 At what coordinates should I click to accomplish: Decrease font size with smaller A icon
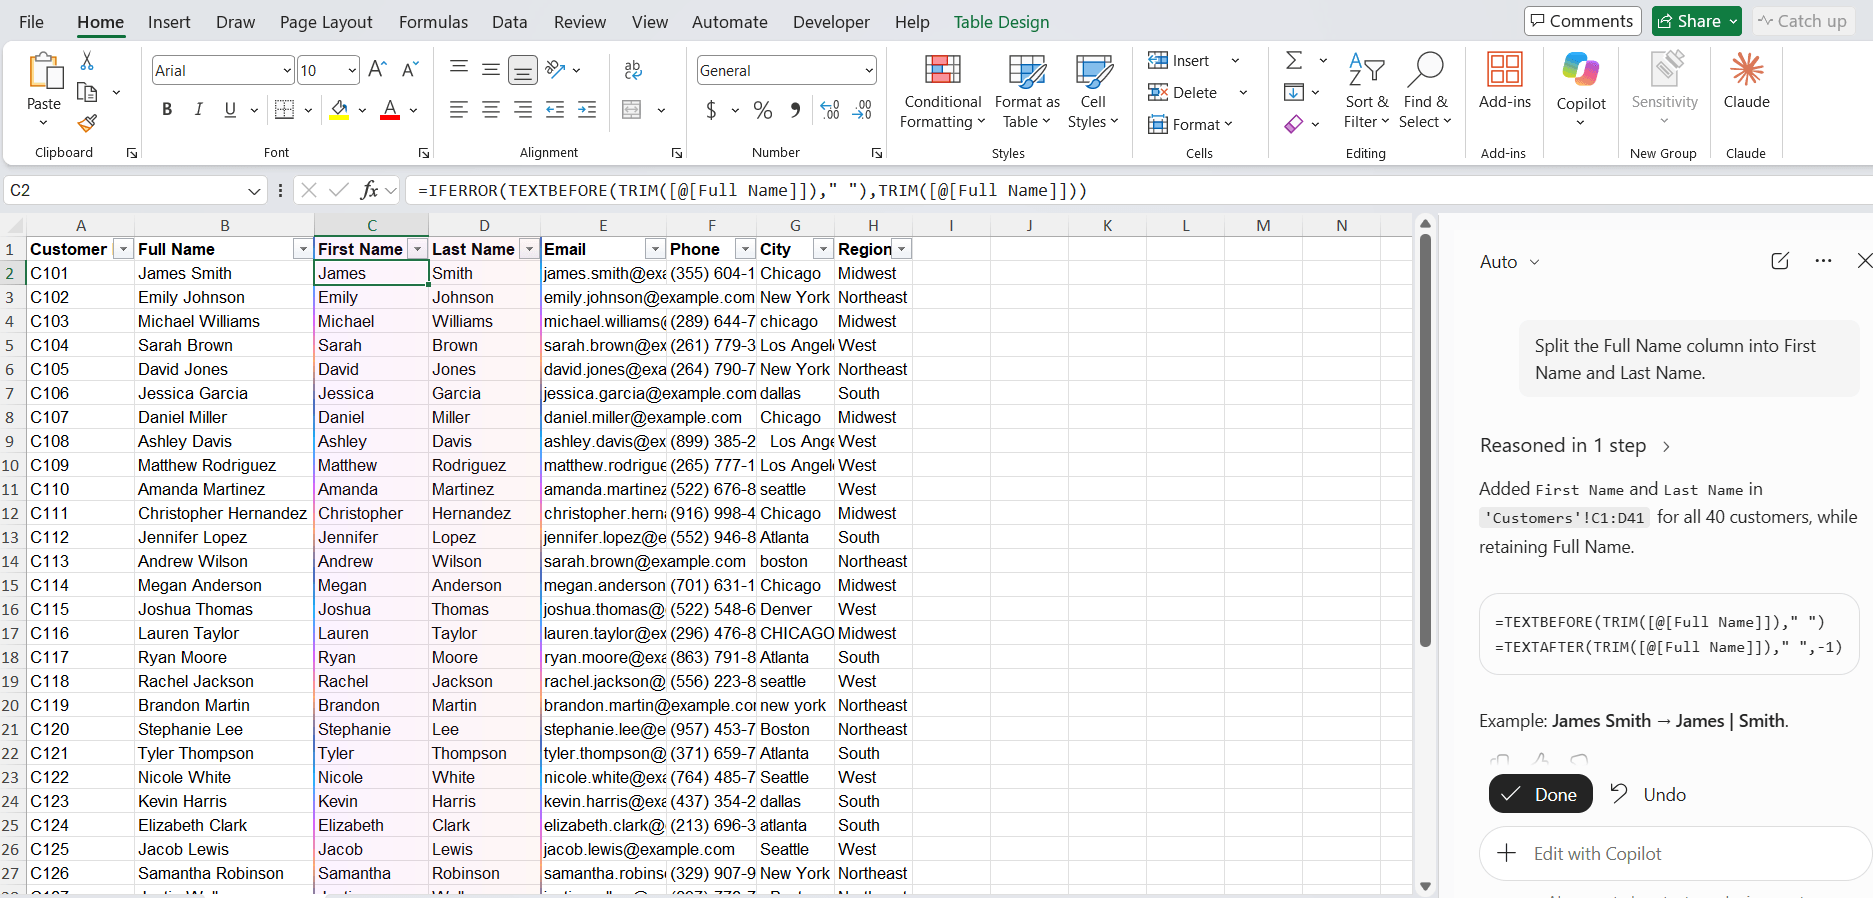pos(410,69)
